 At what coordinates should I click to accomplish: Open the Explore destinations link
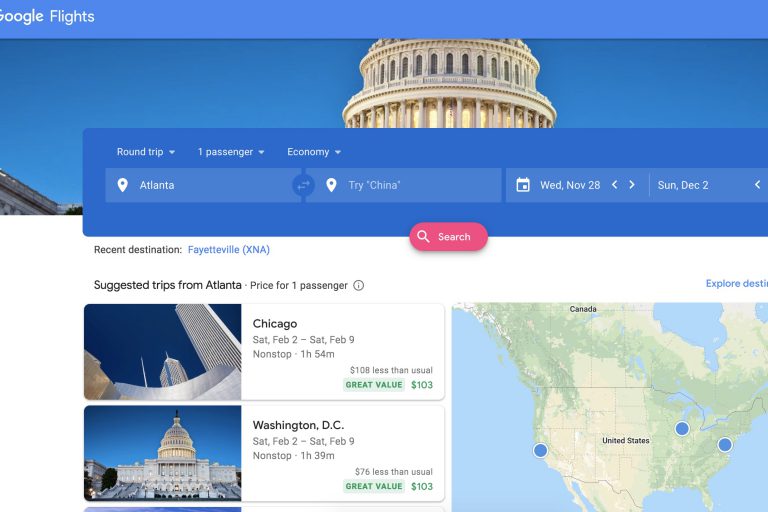pos(737,283)
